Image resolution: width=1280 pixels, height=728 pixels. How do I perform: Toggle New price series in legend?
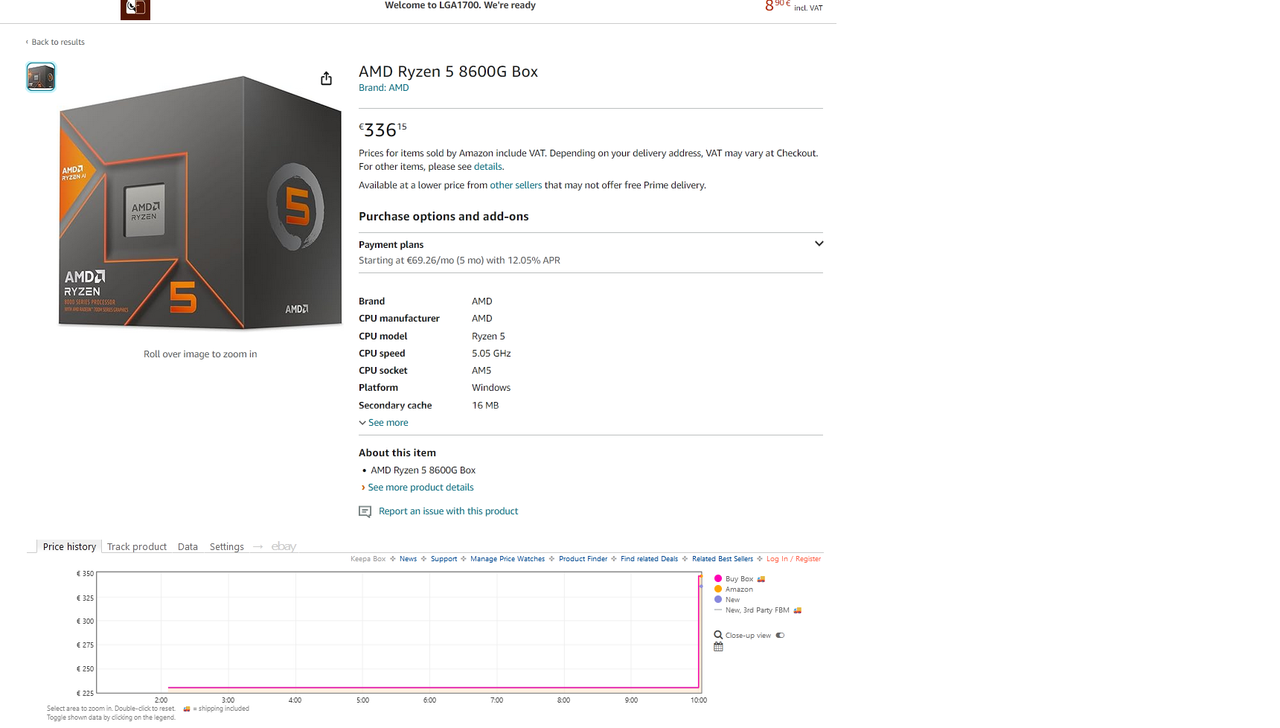727,599
